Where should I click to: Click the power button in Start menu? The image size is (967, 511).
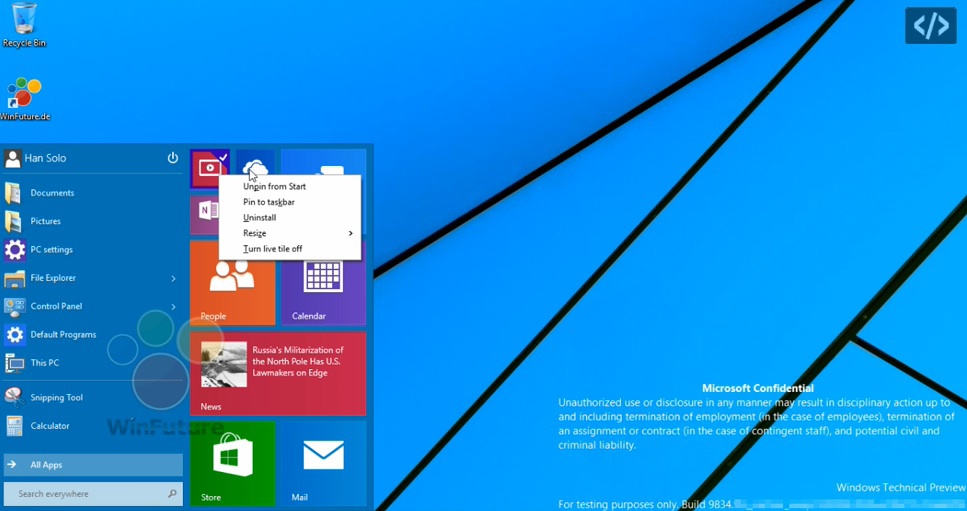(x=173, y=158)
